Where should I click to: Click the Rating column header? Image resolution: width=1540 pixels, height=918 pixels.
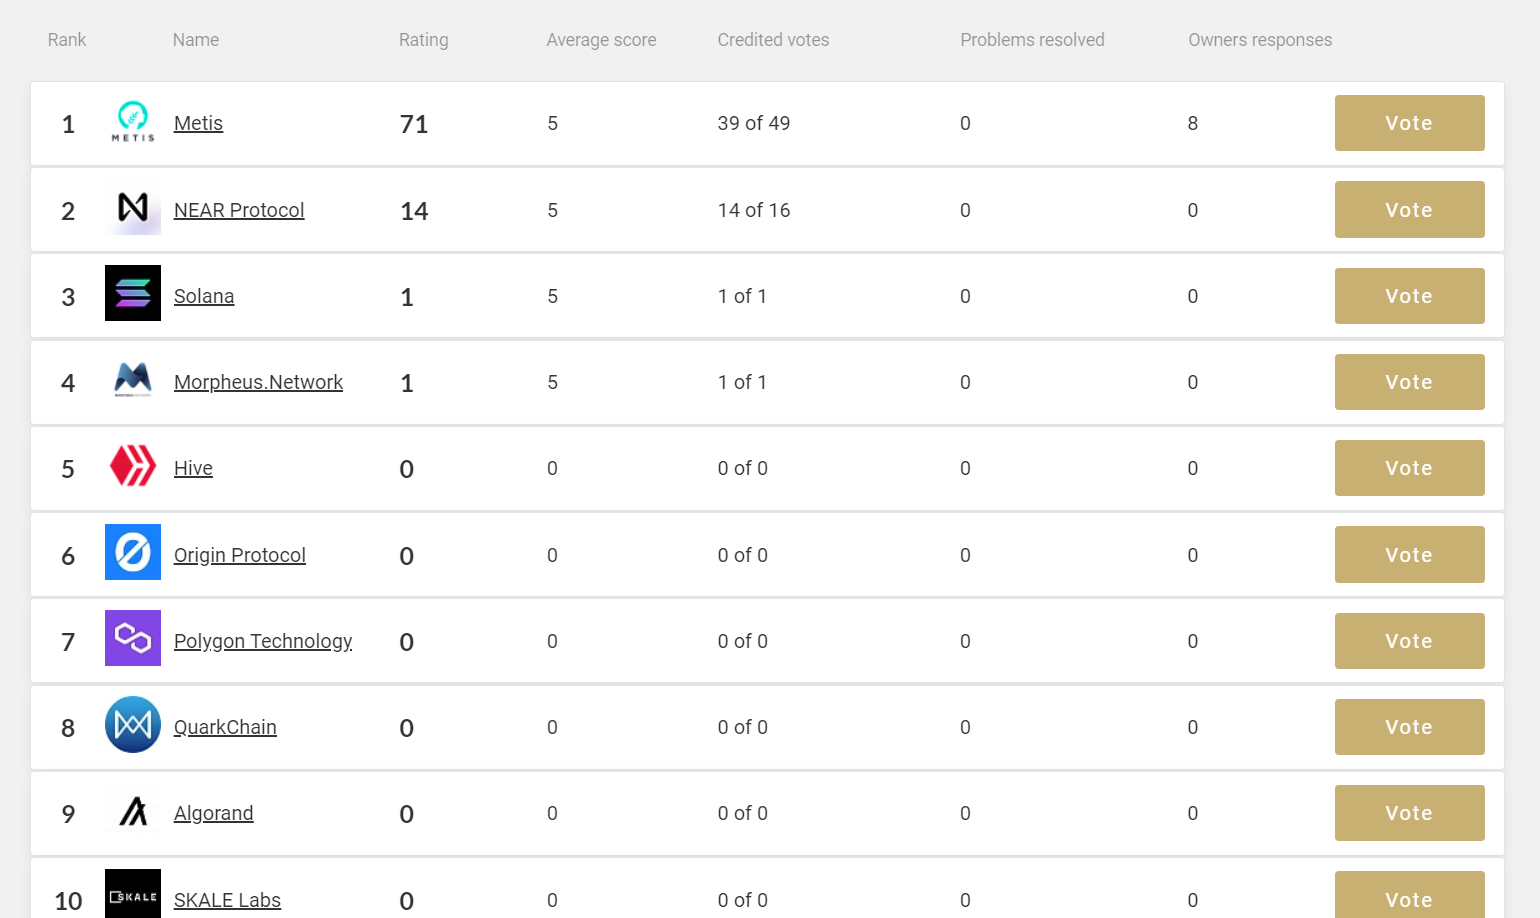point(424,40)
